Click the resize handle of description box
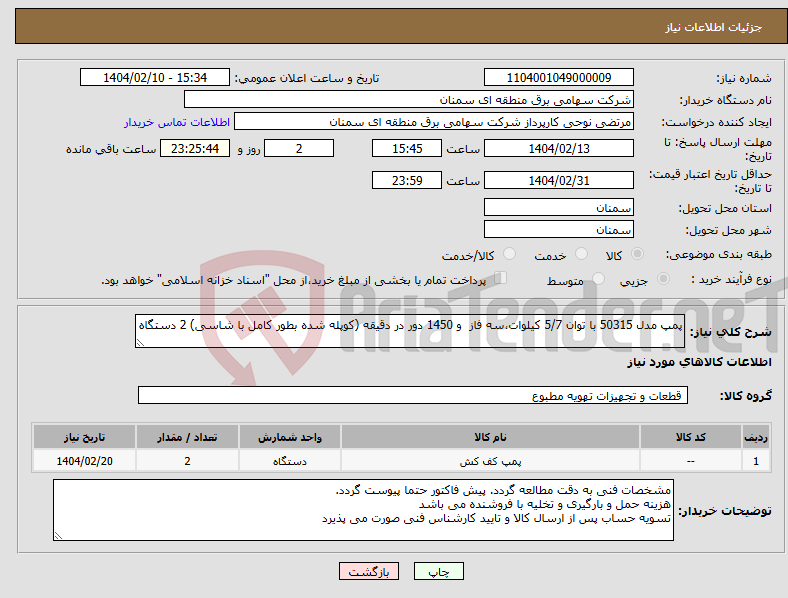 click(x=140, y=343)
